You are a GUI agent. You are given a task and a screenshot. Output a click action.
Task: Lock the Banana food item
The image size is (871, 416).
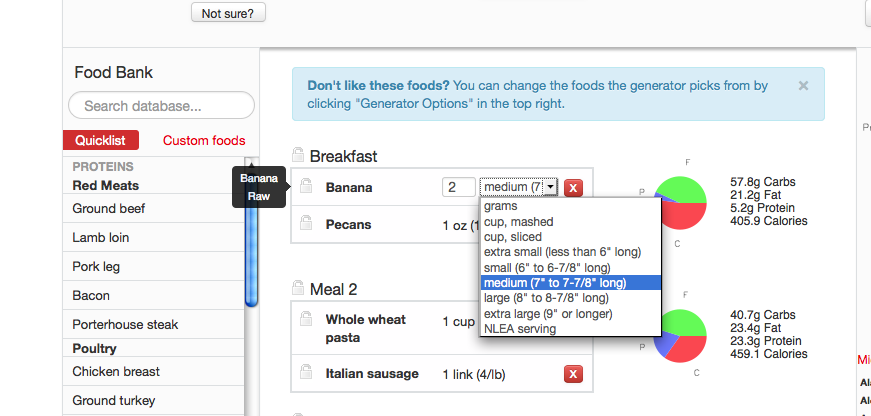pos(306,186)
